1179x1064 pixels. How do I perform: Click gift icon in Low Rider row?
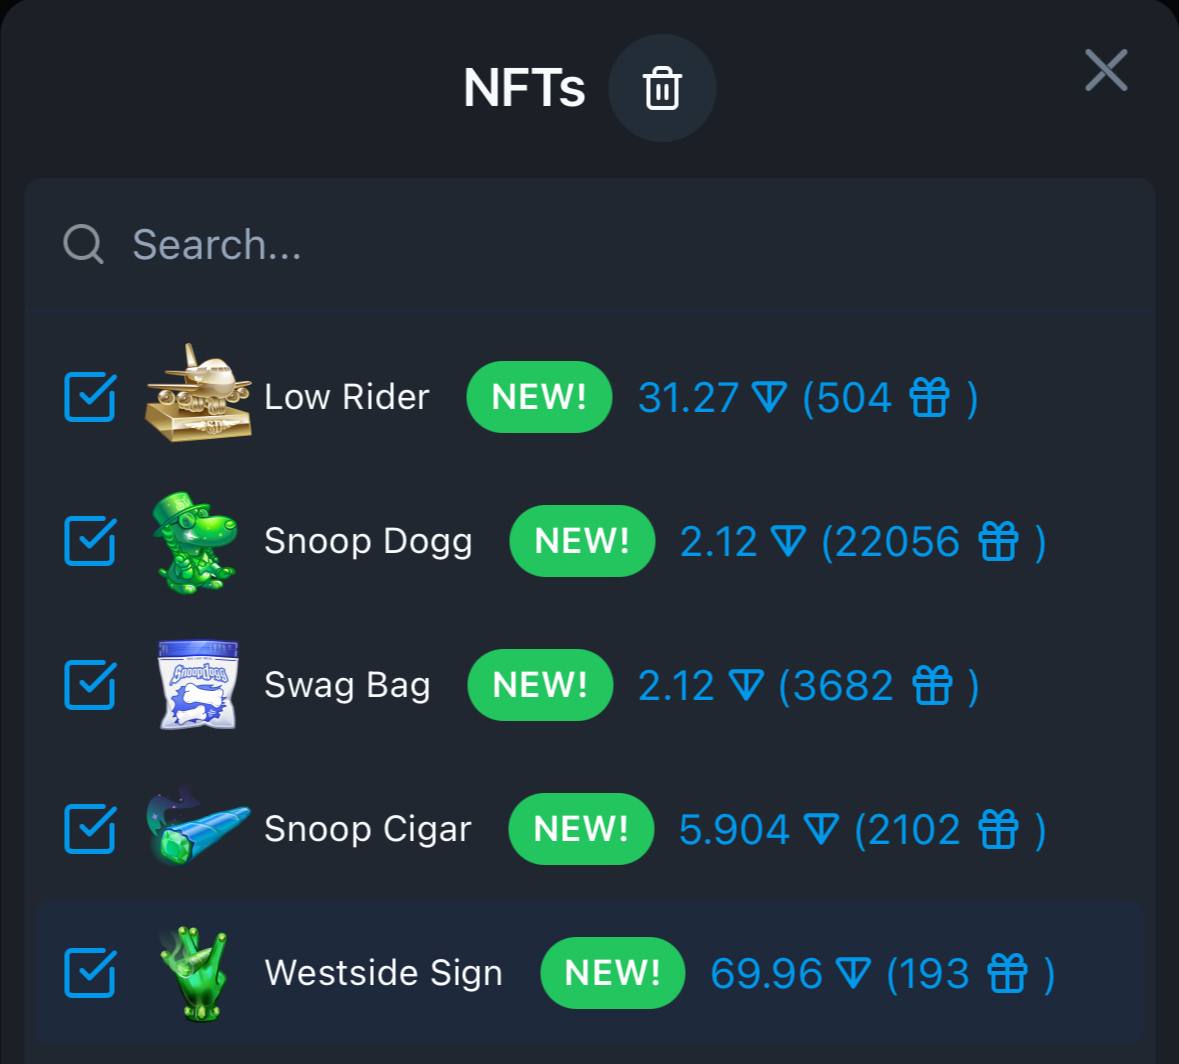pyautogui.click(x=930, y=397)
